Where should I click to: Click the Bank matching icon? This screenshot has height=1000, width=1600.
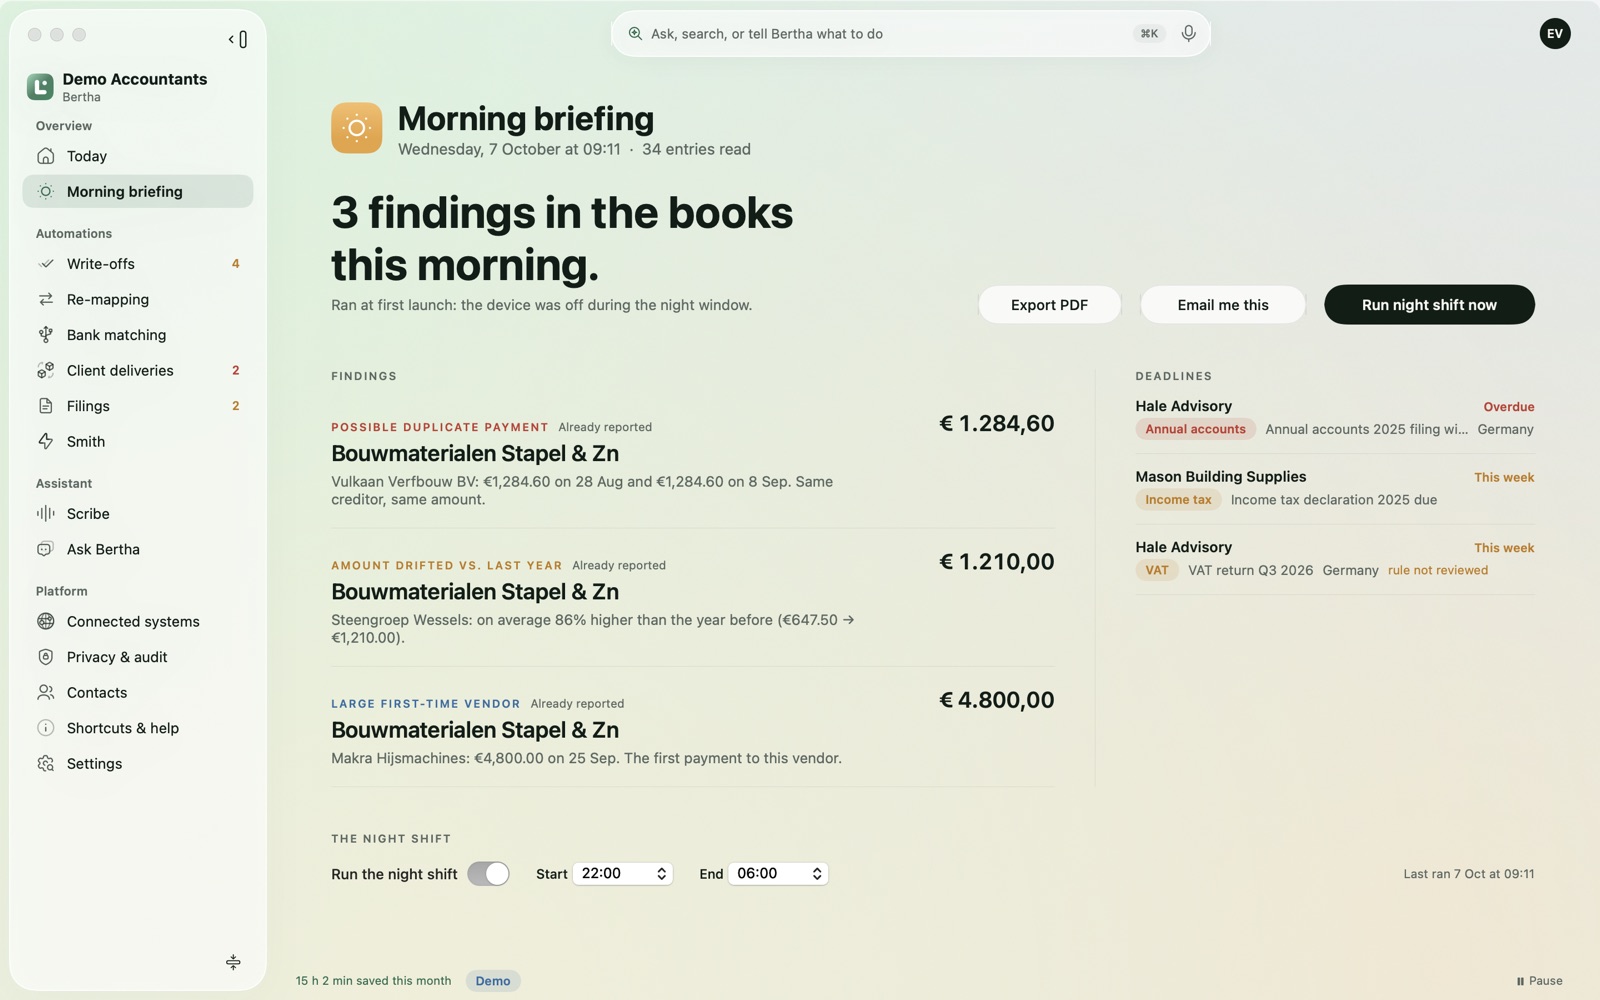click(46, 335)
